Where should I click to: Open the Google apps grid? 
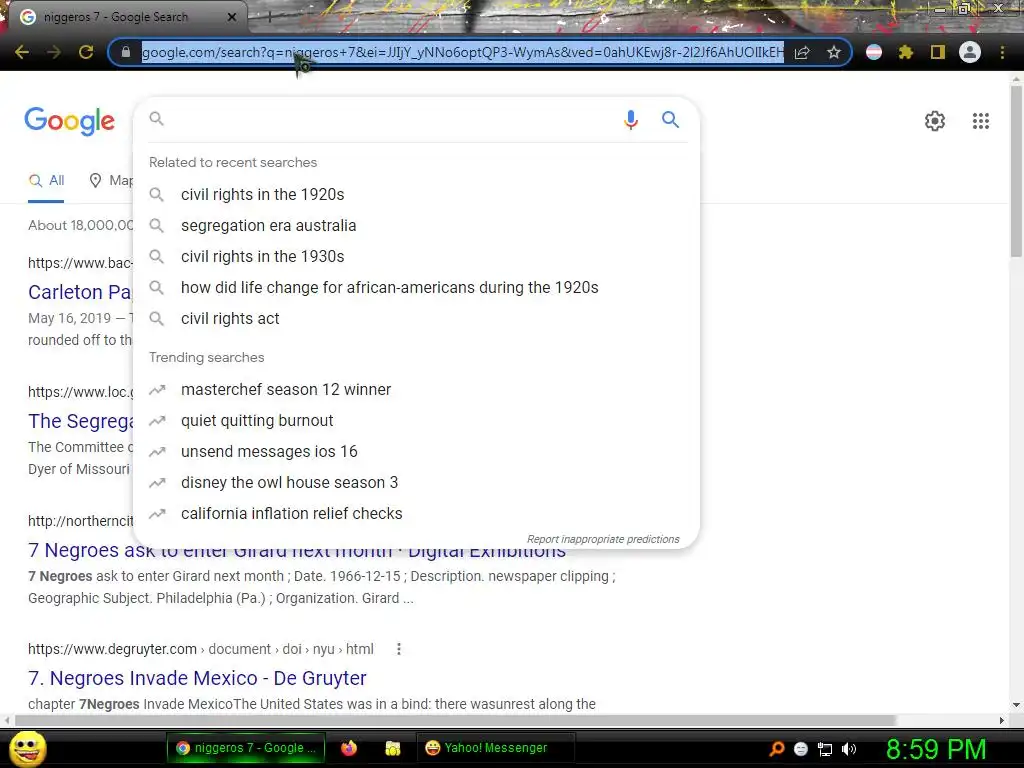[x=980, y=121]
